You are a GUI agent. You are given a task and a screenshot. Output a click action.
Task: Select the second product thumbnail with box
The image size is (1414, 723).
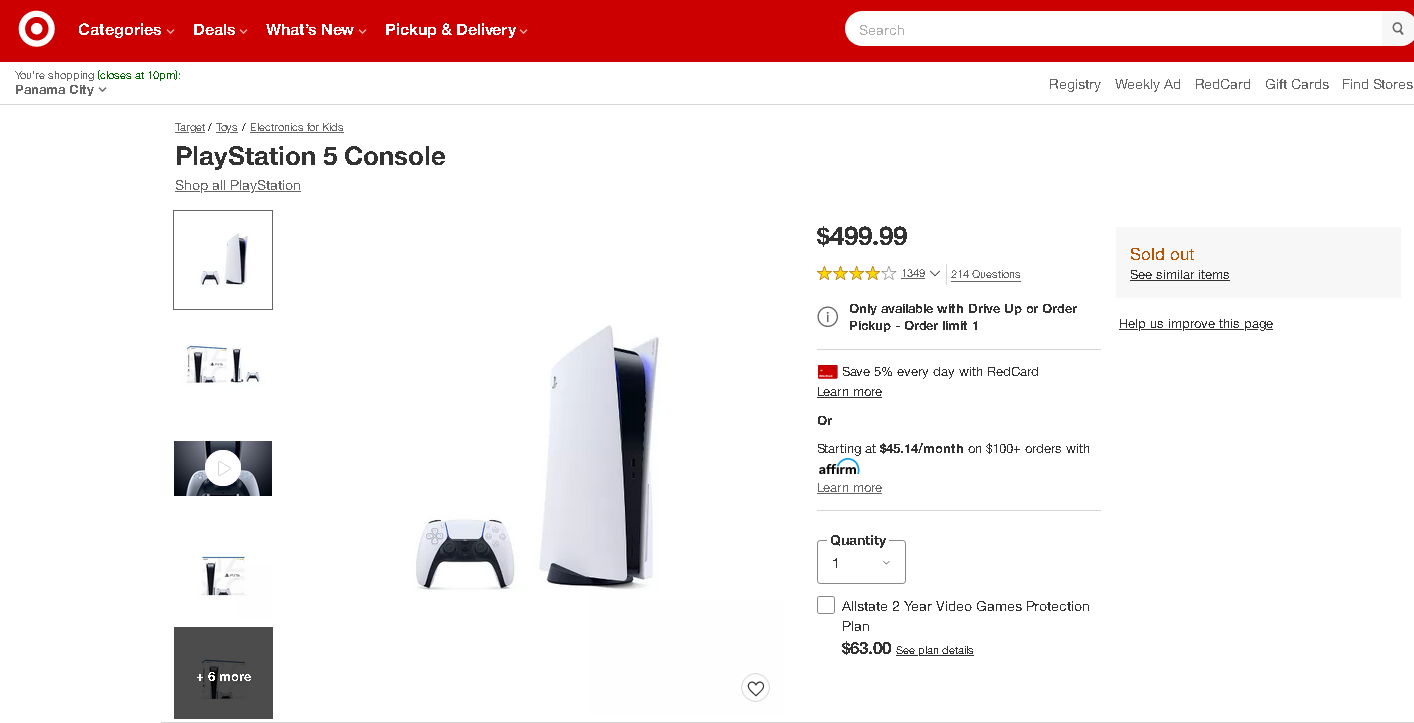(223, 364)
